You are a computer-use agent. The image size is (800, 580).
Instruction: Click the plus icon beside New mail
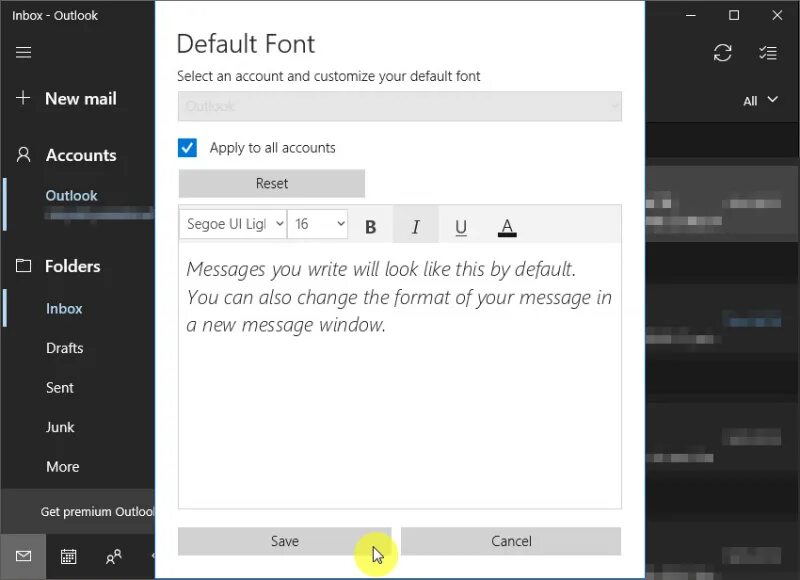point(23,97)
